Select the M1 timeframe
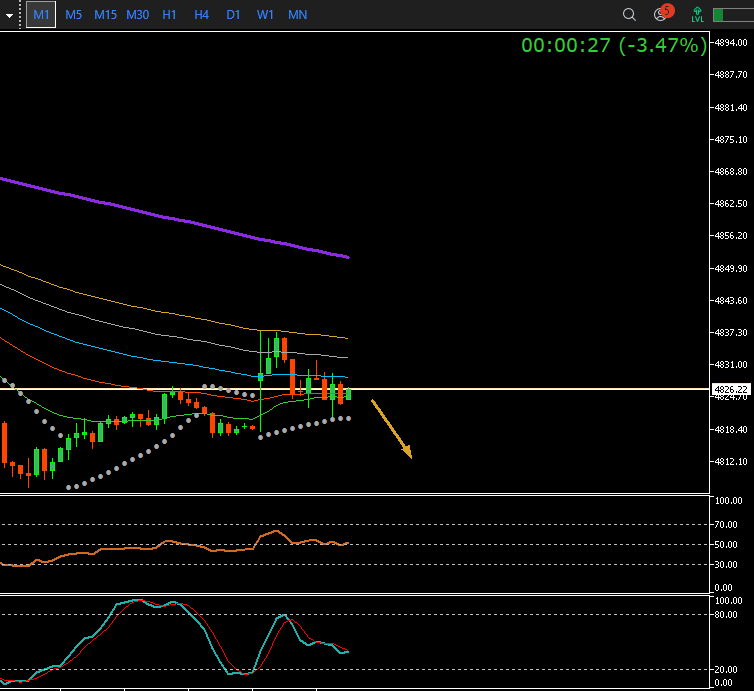This screenshot has height=691, width=754. point(41,15)
